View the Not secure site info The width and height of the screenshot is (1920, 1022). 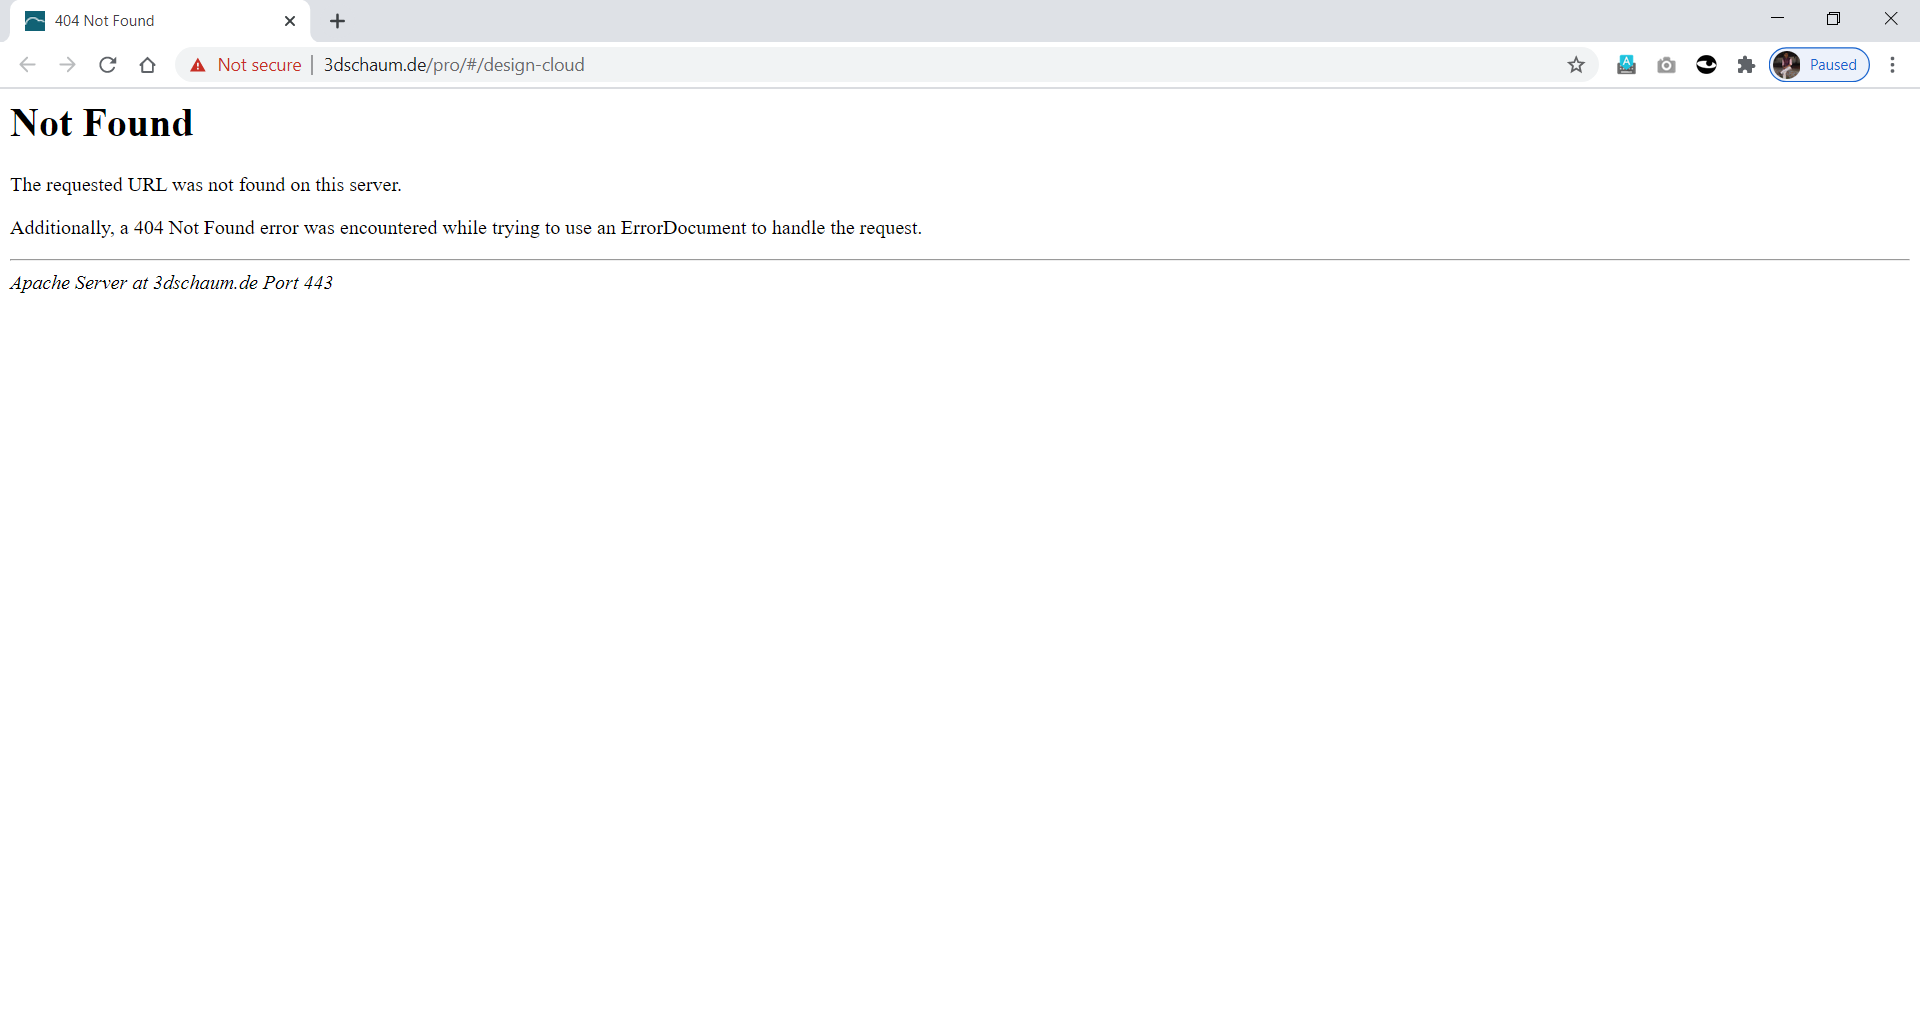(246, 65)
